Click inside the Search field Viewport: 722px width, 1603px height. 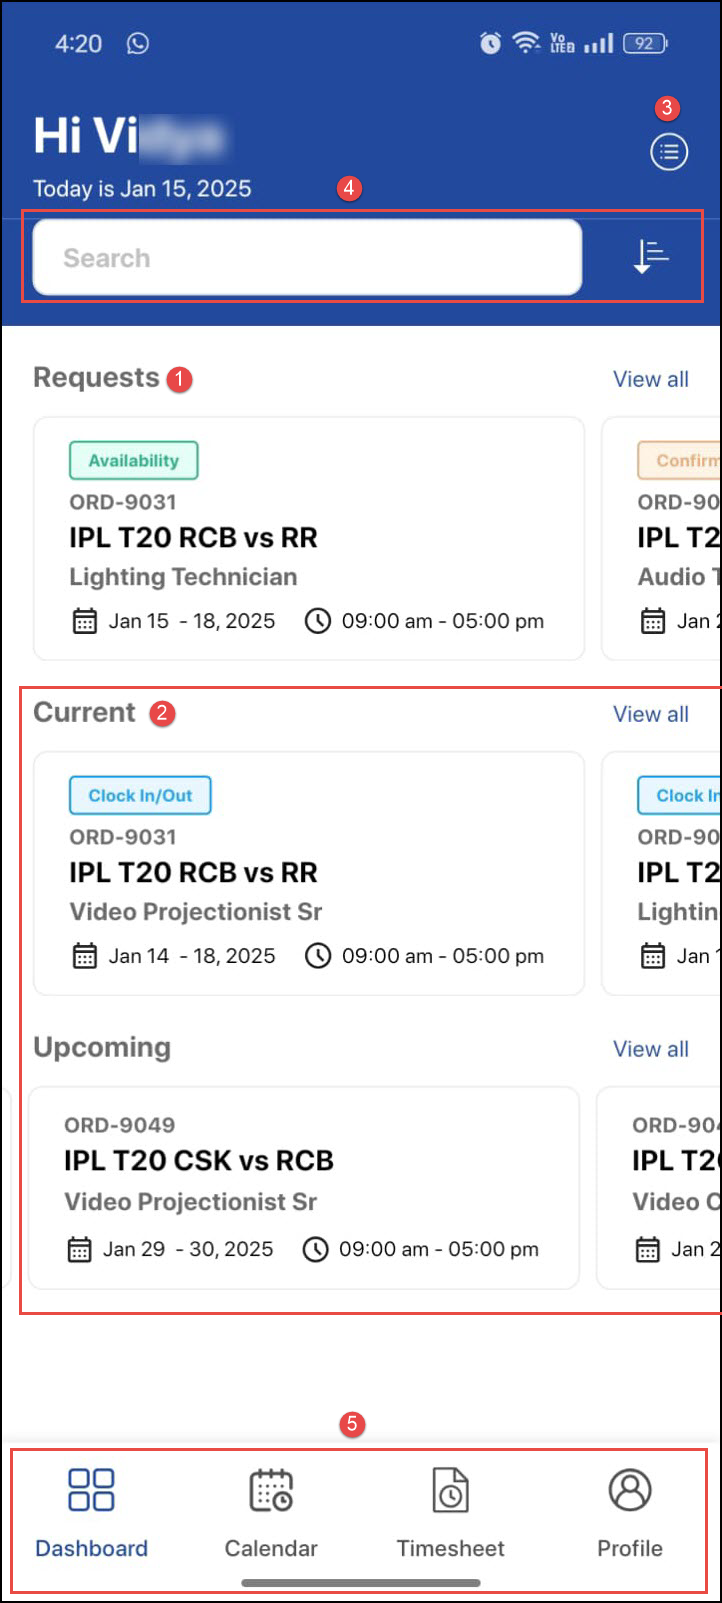click(x=307, y=258)
